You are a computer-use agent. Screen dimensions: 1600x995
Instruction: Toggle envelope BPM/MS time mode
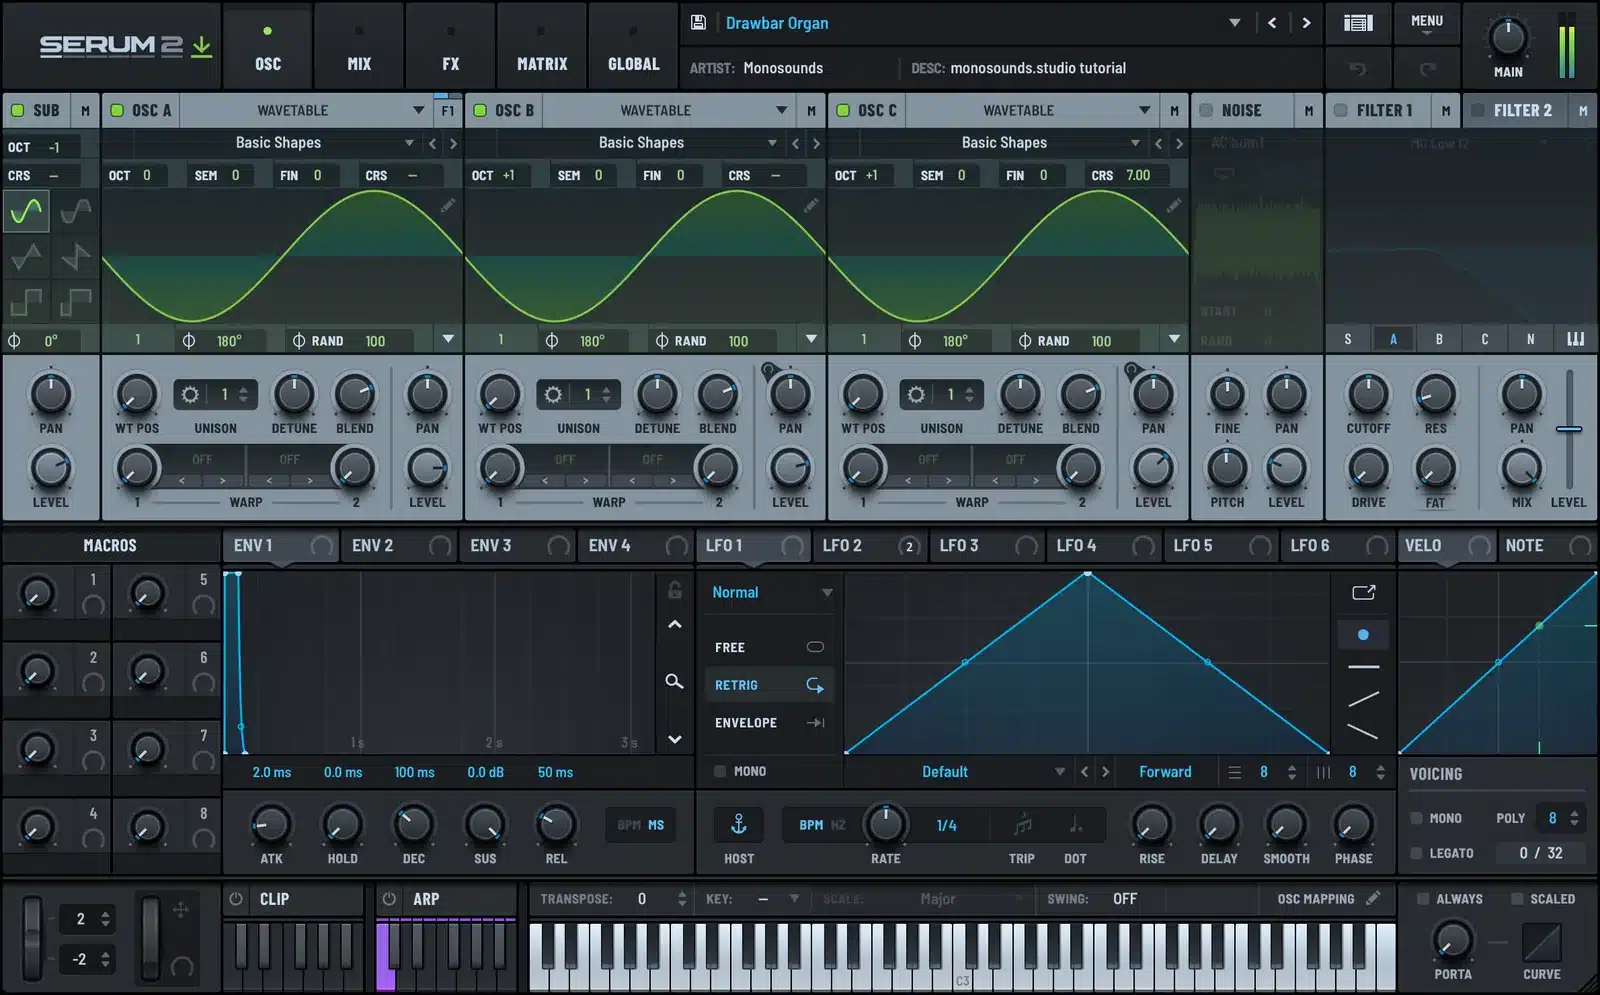[x=641, y=825]
